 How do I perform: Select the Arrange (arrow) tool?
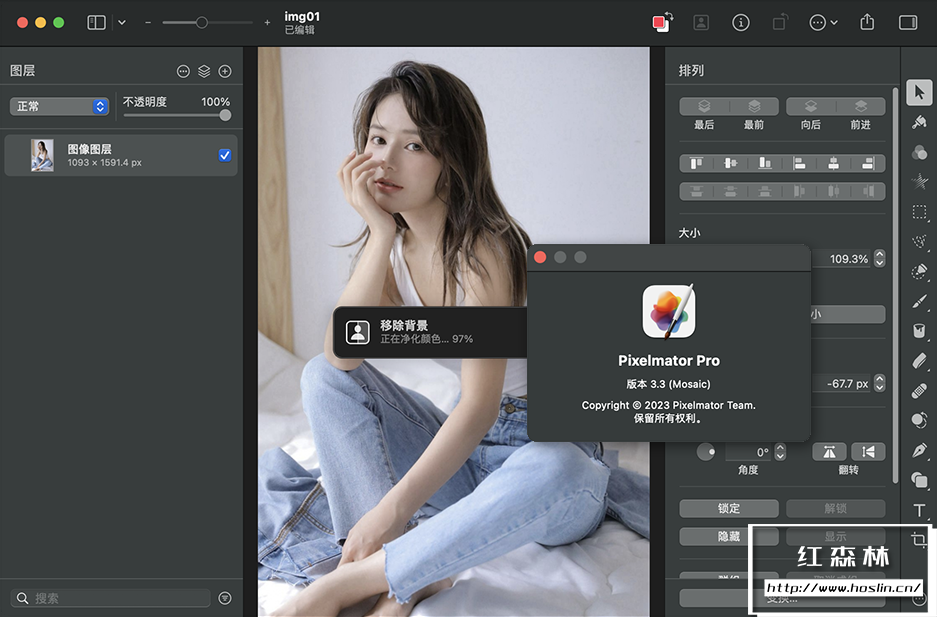[919, 92]
